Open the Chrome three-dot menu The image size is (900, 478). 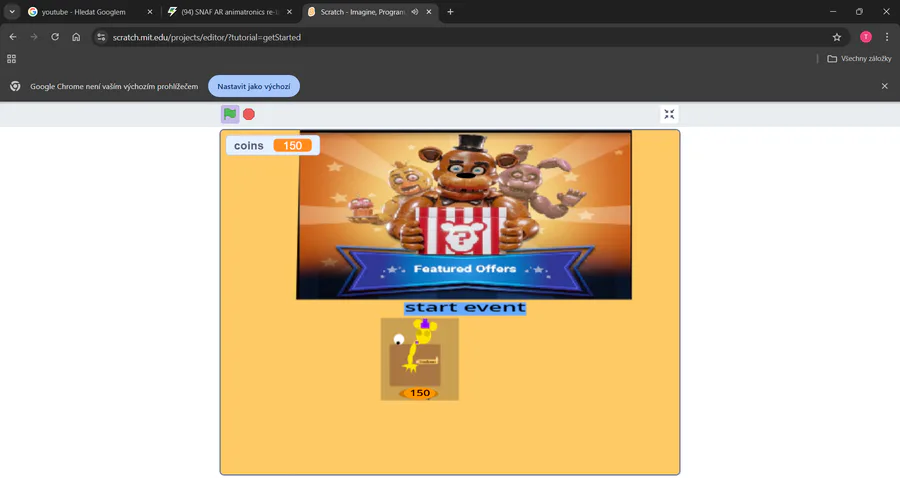point(887,37)
